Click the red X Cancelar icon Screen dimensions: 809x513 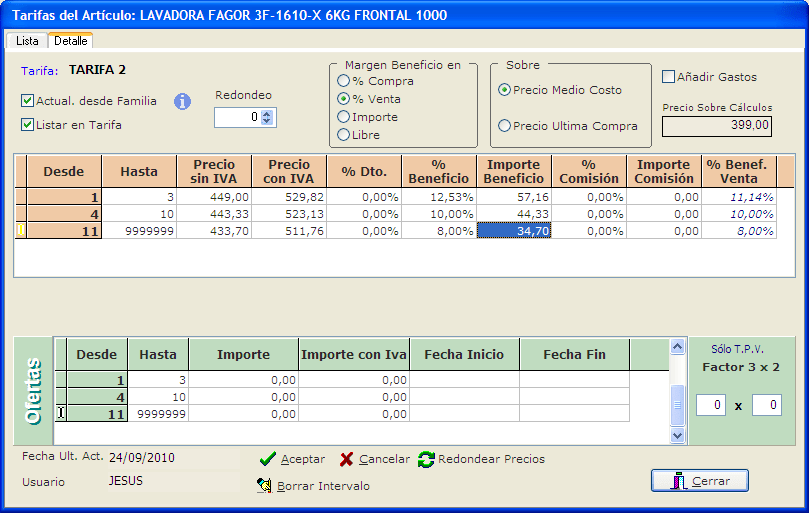pos(346,459)
